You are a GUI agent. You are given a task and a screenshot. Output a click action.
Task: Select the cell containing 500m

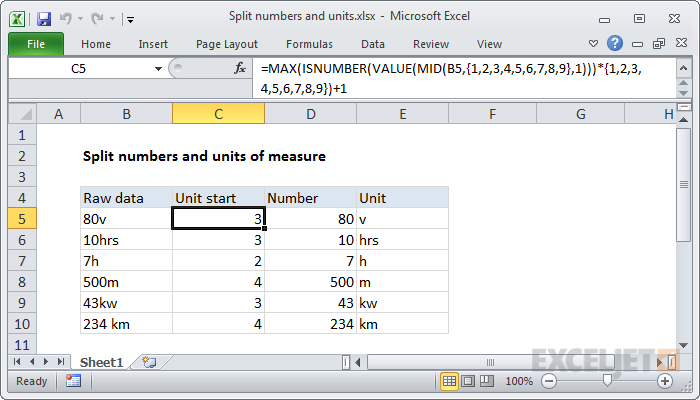click(126, 282)
